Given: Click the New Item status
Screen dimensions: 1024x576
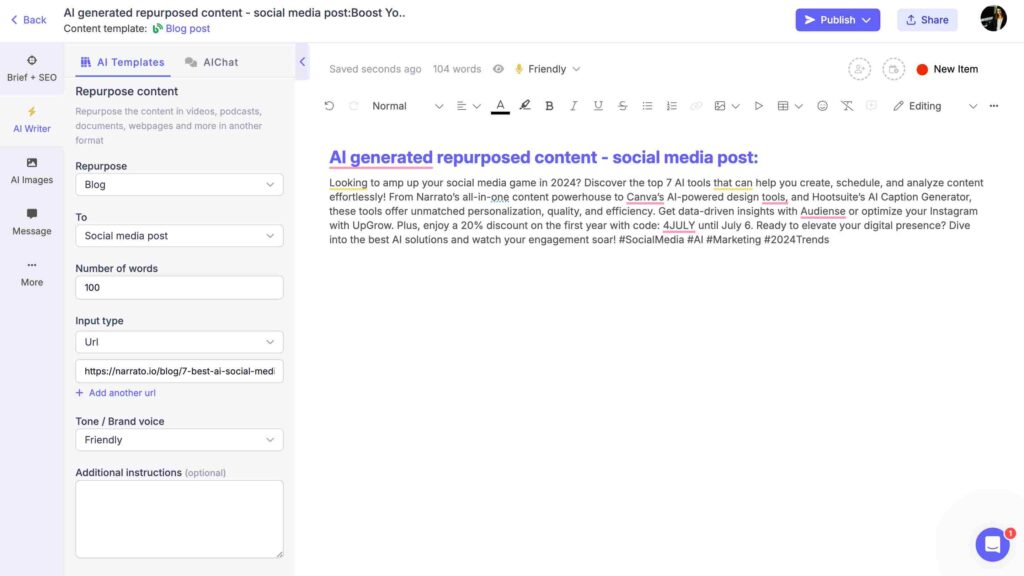Looking at the screenshot, I should tap(947, 69).
